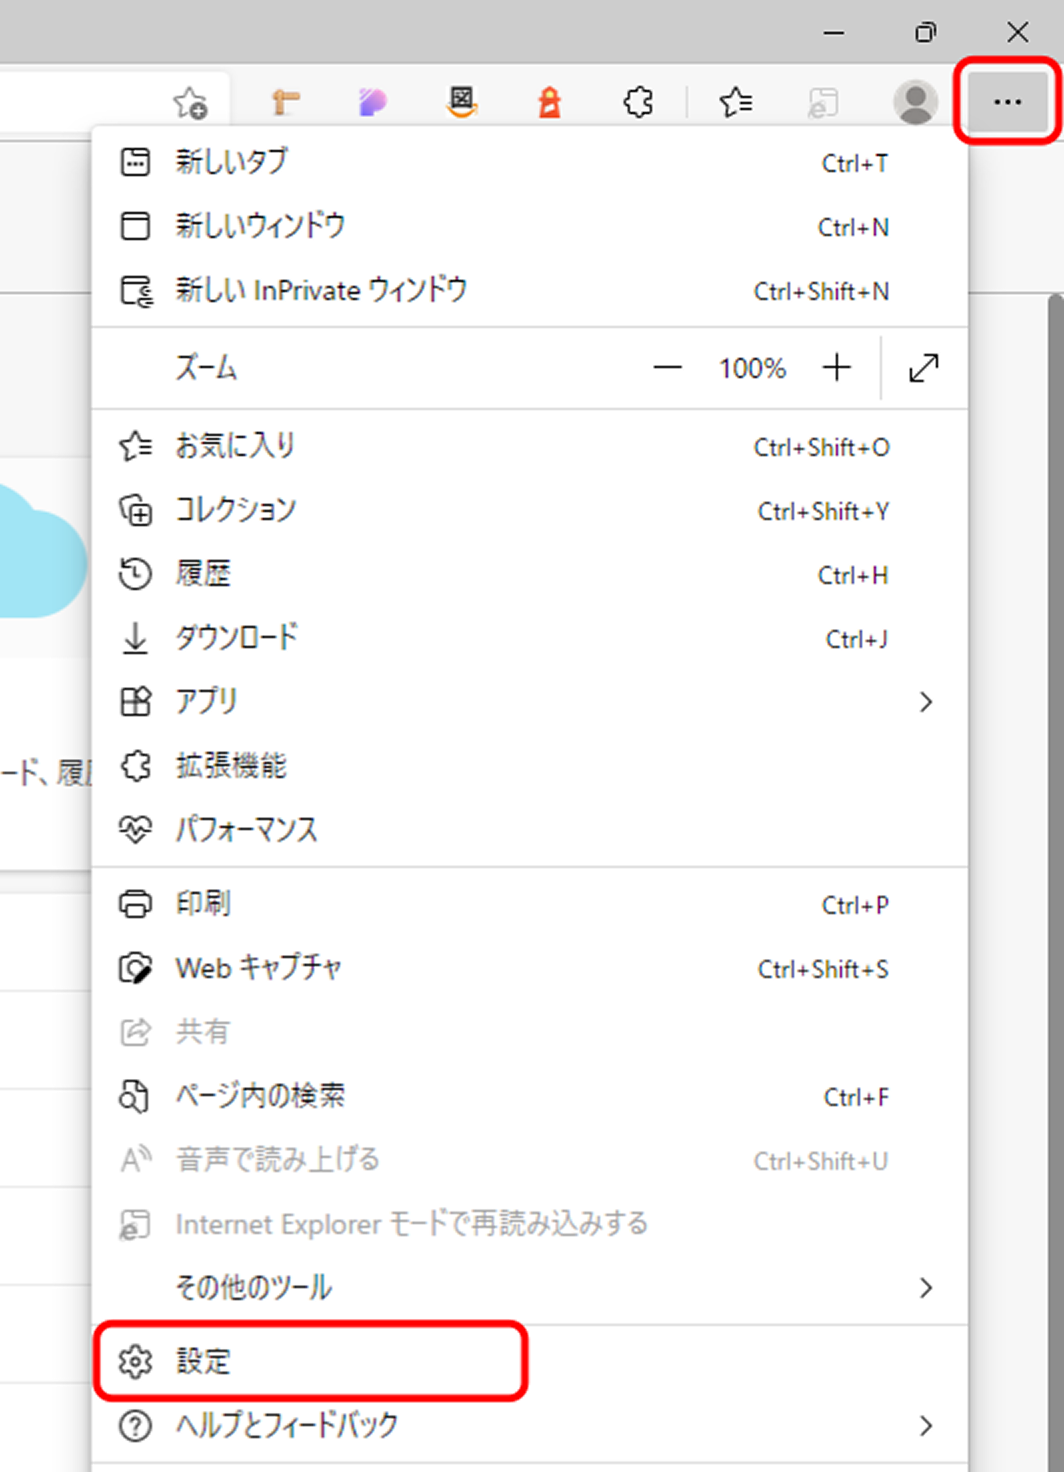
Task: Click the orange hammer extension icon
Action: 285,101
